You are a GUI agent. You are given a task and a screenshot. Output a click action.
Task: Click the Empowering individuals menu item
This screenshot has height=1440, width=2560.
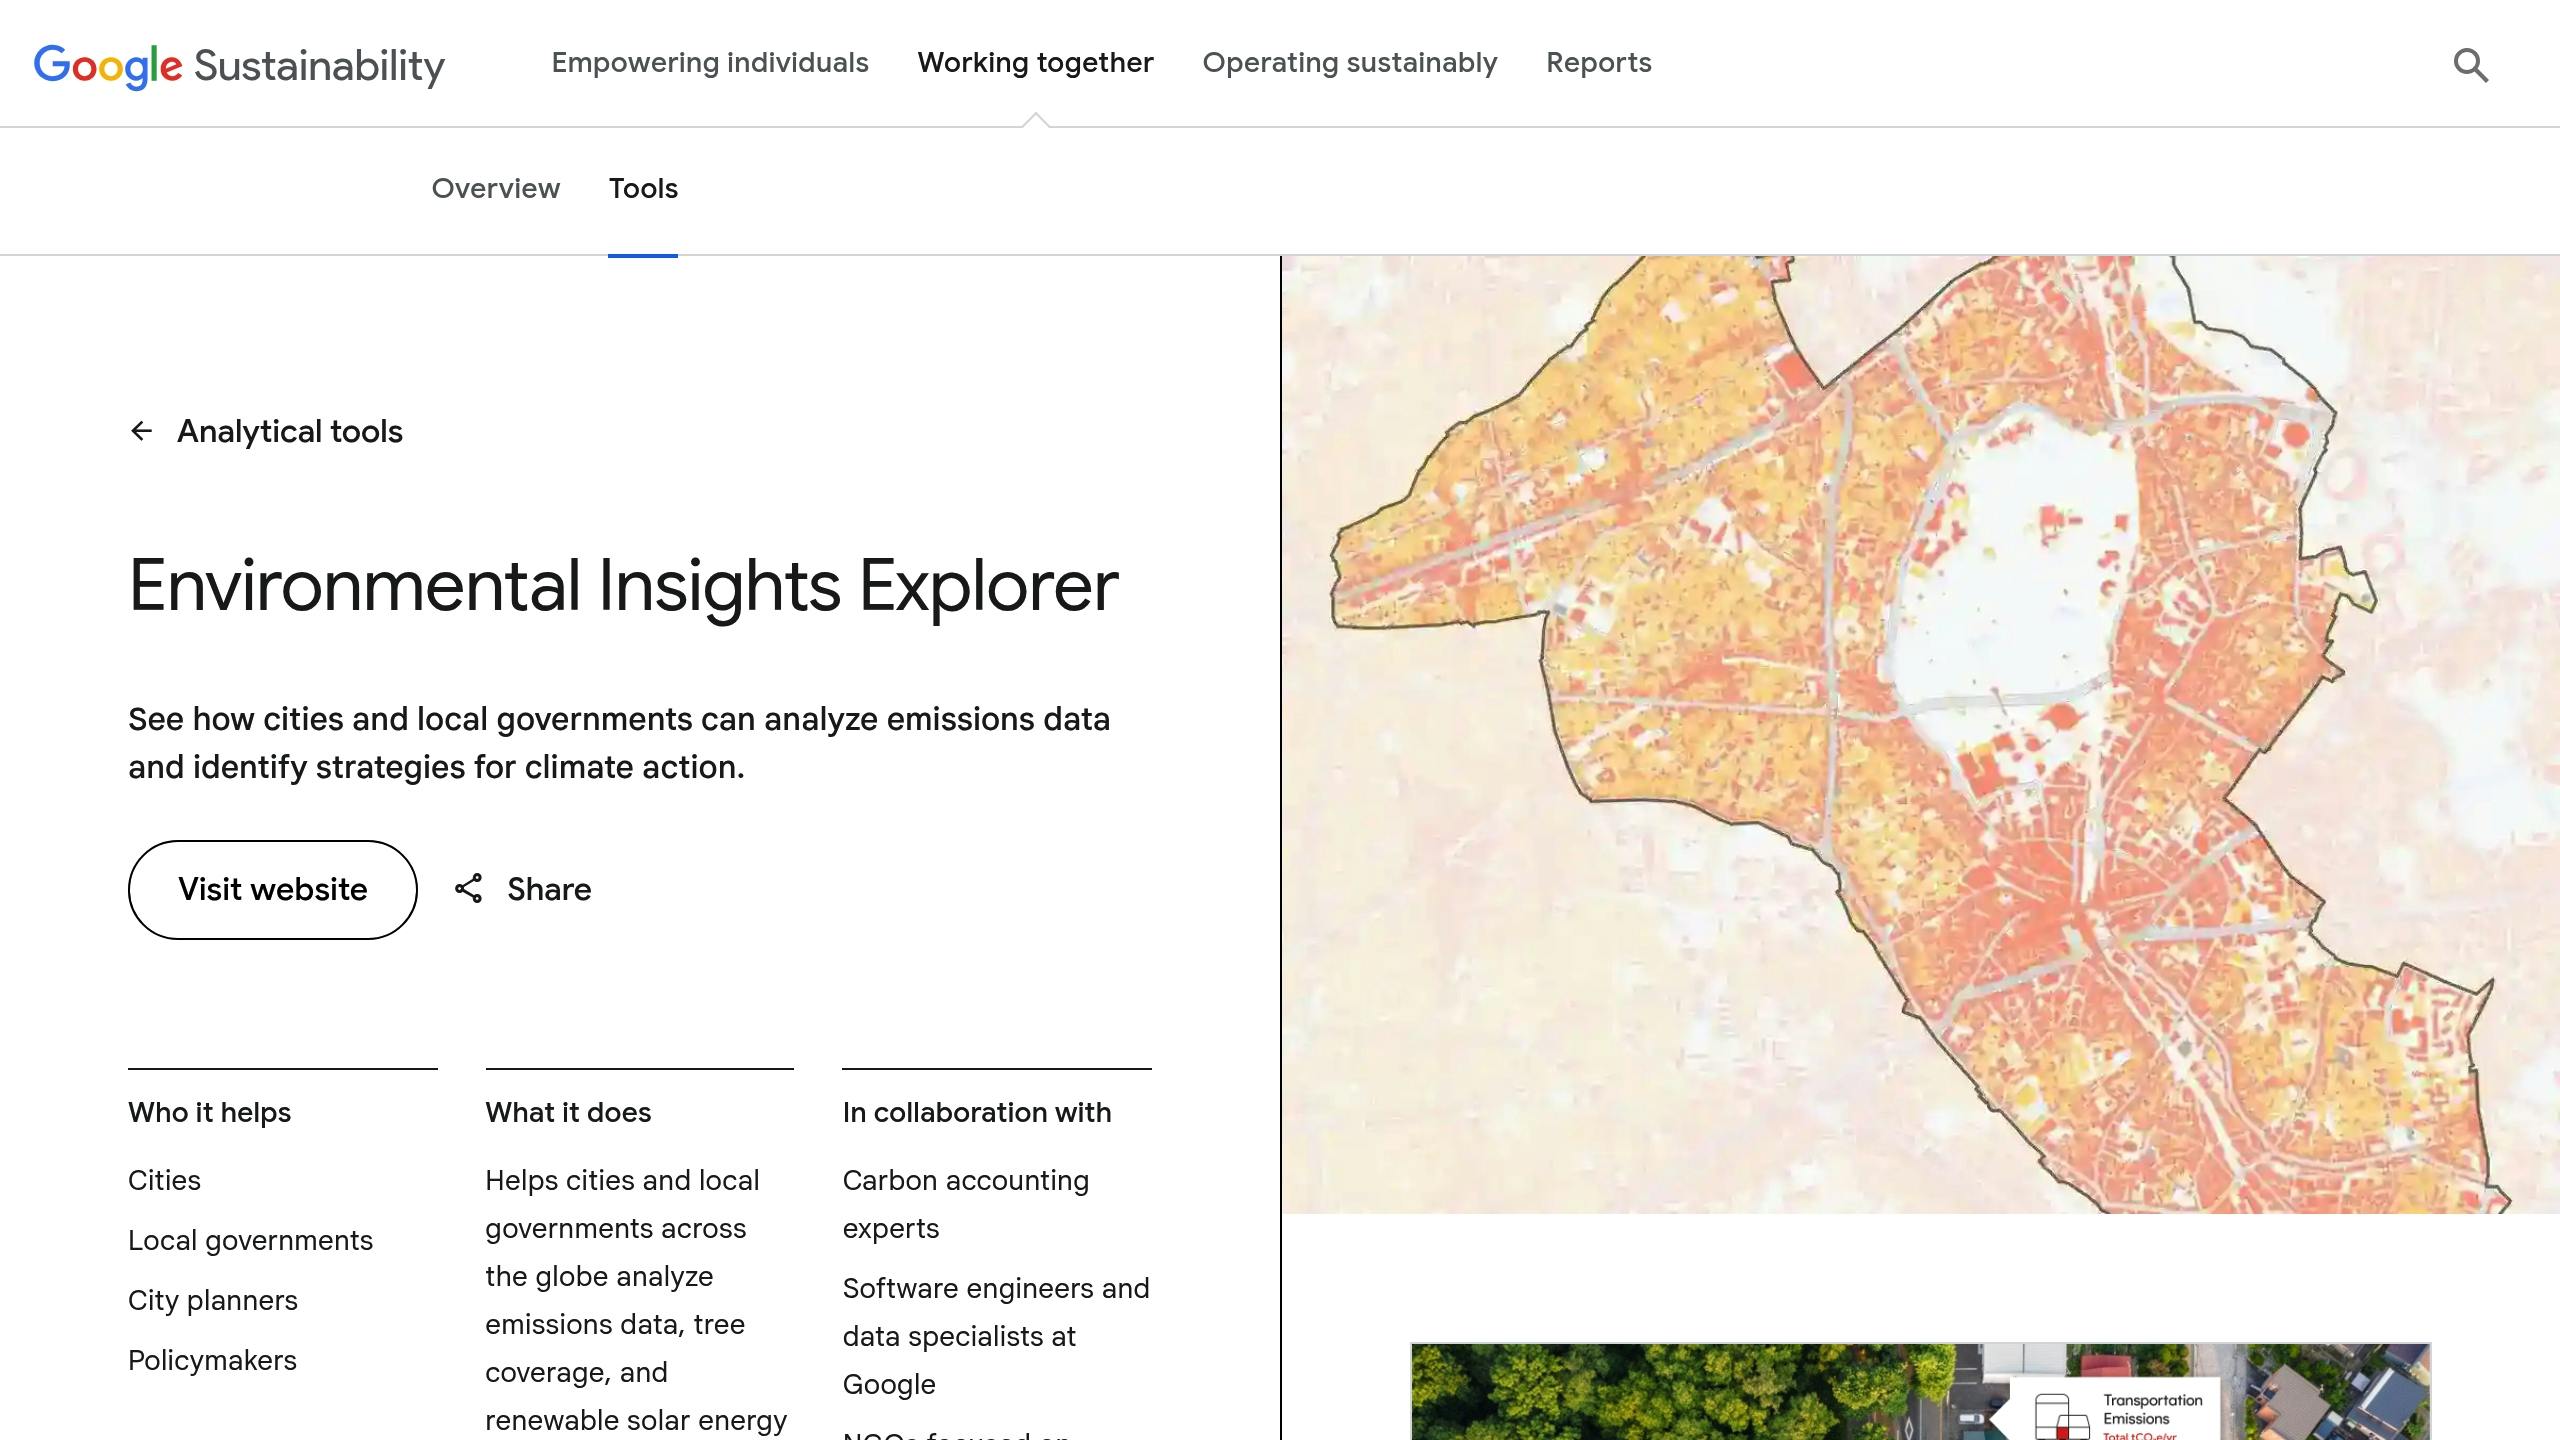point(709,63)
